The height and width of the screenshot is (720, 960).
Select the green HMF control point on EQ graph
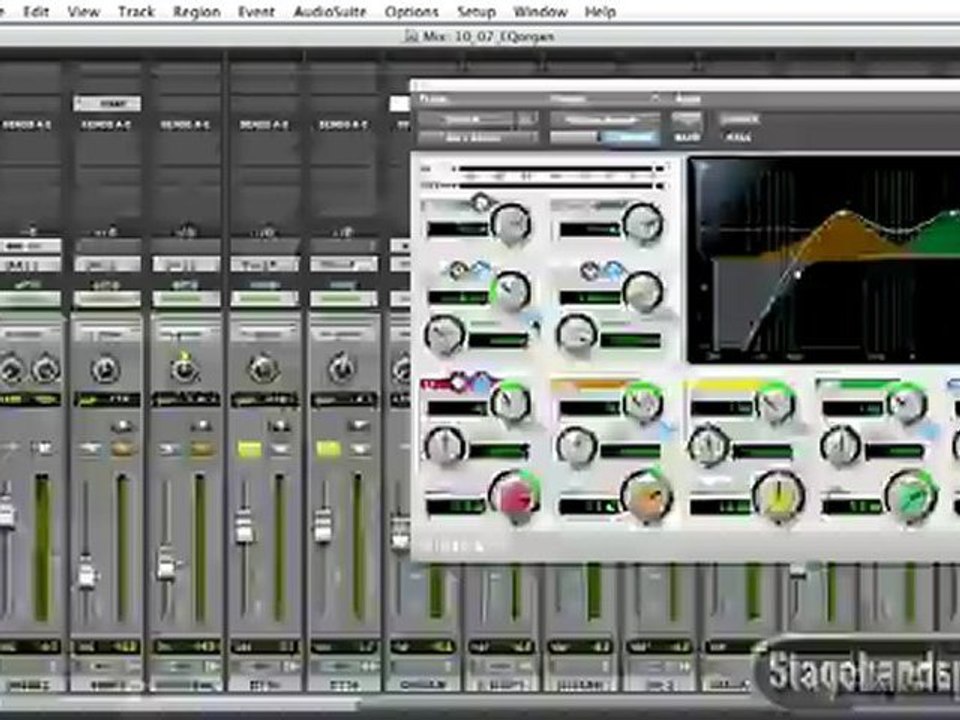tap(953, 213)
